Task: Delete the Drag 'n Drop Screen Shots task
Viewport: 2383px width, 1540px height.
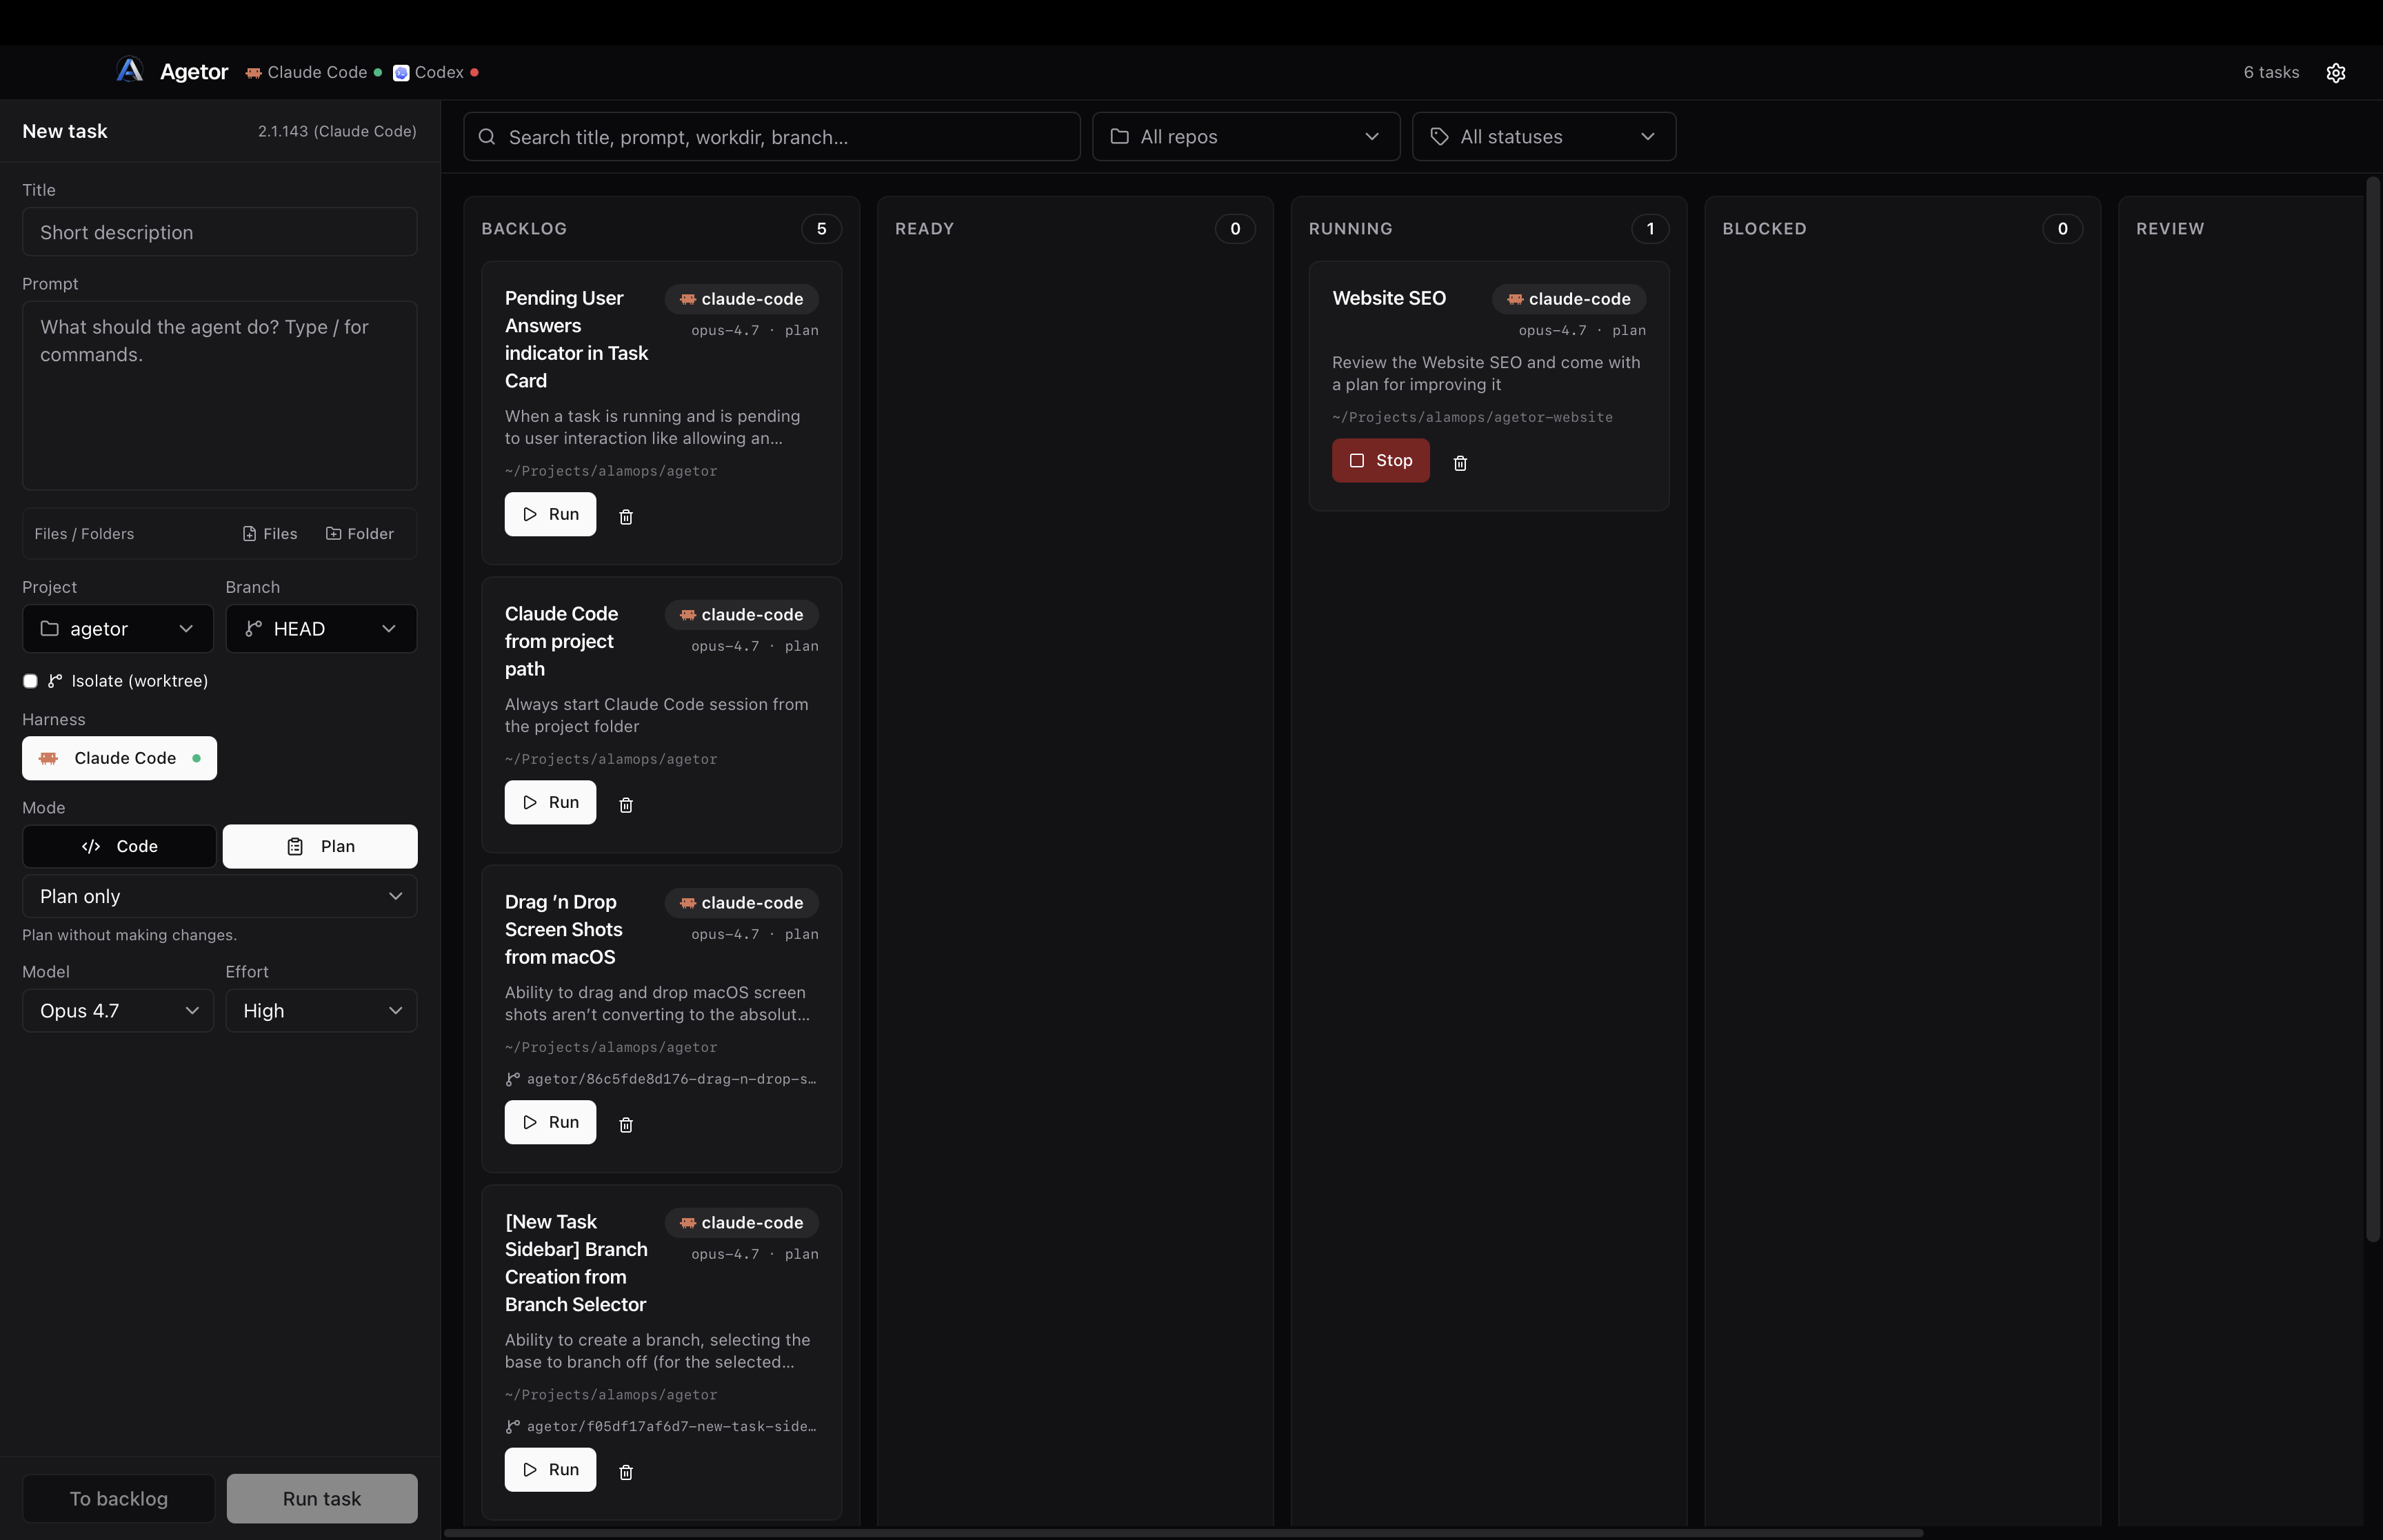Action: click(626, 1124)
